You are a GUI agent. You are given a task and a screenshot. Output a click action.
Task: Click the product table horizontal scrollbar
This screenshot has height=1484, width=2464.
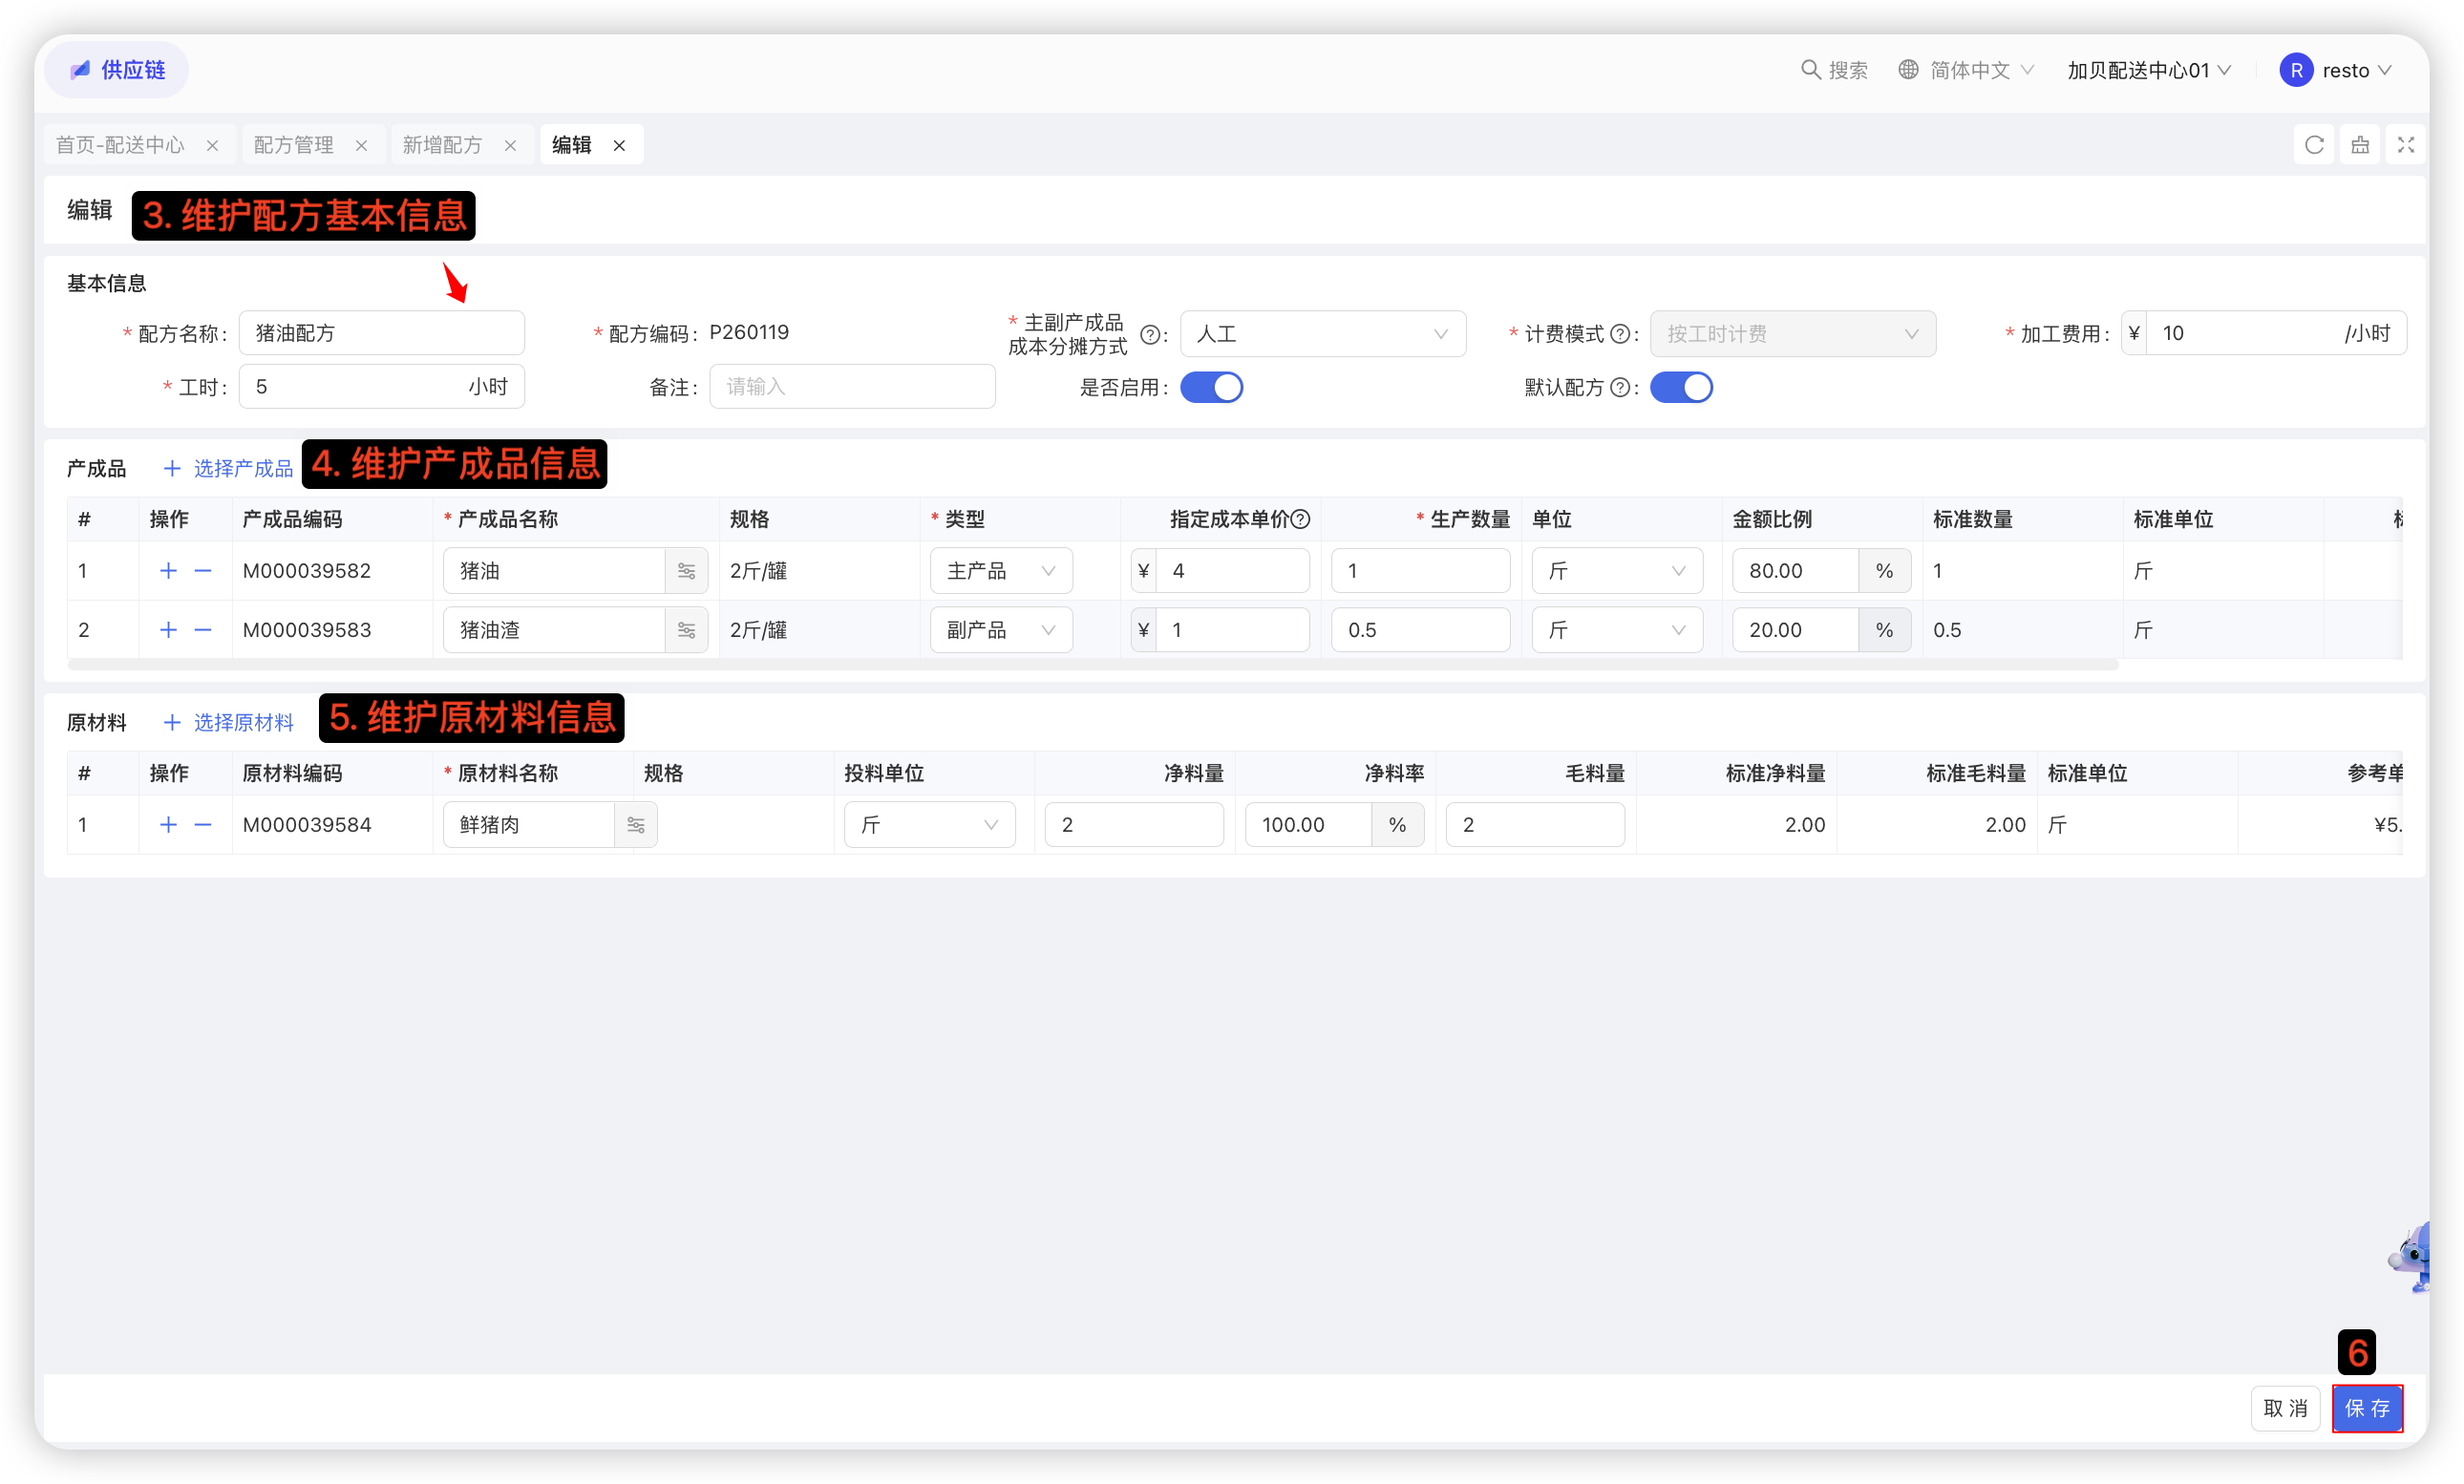1092,665
